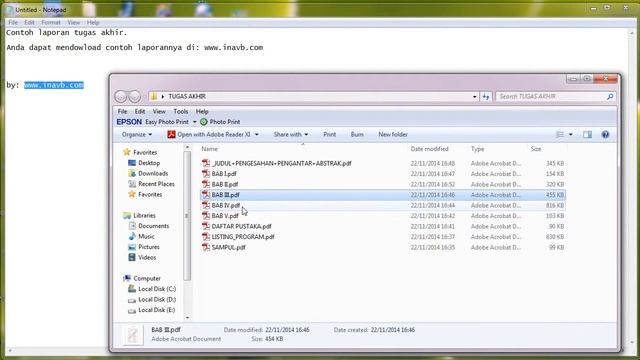
Task: Expand the TUGAS AKHIR breadcrumb arrow
Action: click(162, 96)
